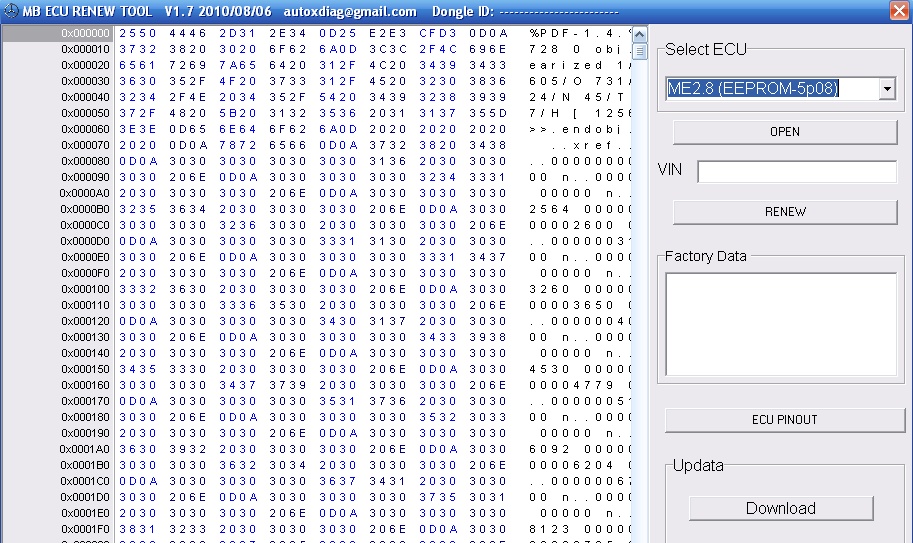Select address row 0x0001A0
The width and height of the screenshot is (913, 543).
click(85, 449)
